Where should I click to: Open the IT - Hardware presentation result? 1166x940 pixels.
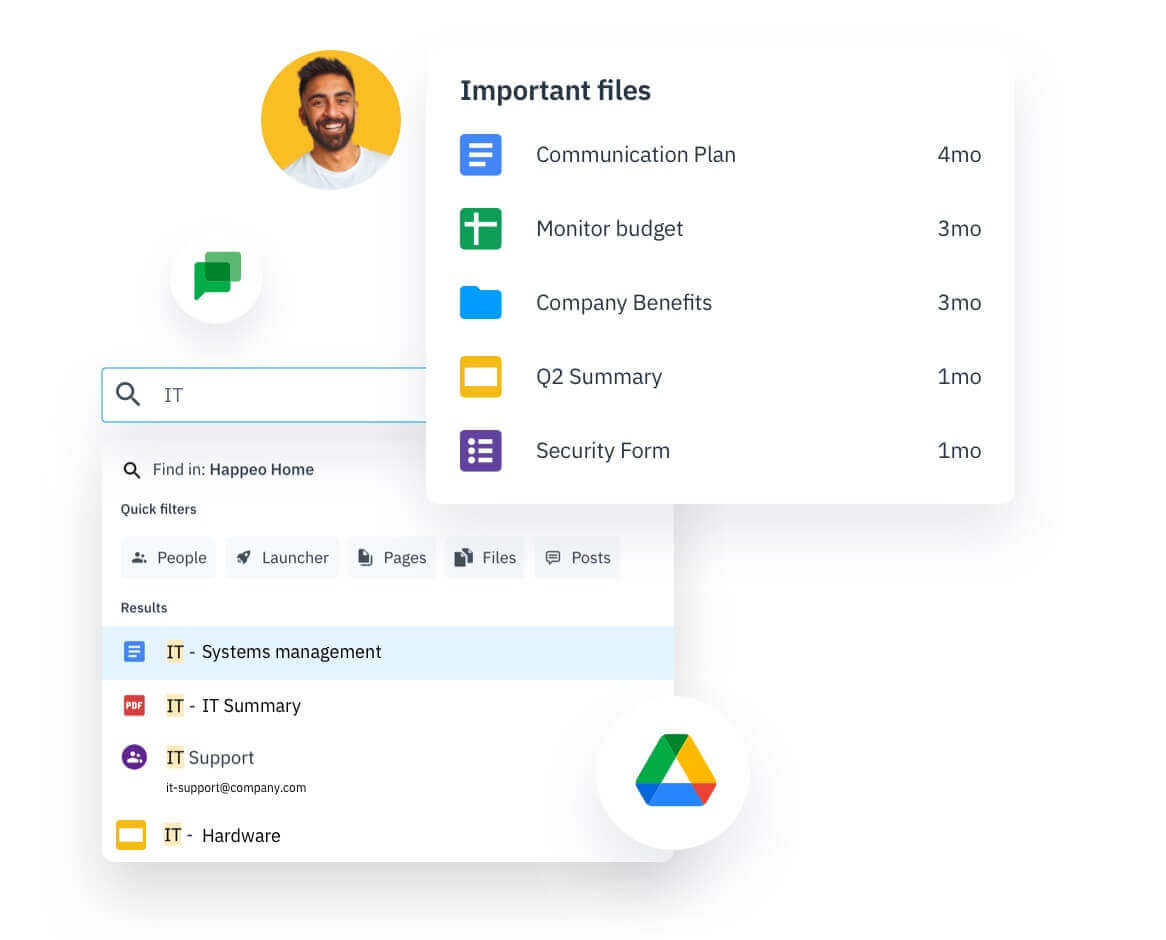click(x=240, y=835)
